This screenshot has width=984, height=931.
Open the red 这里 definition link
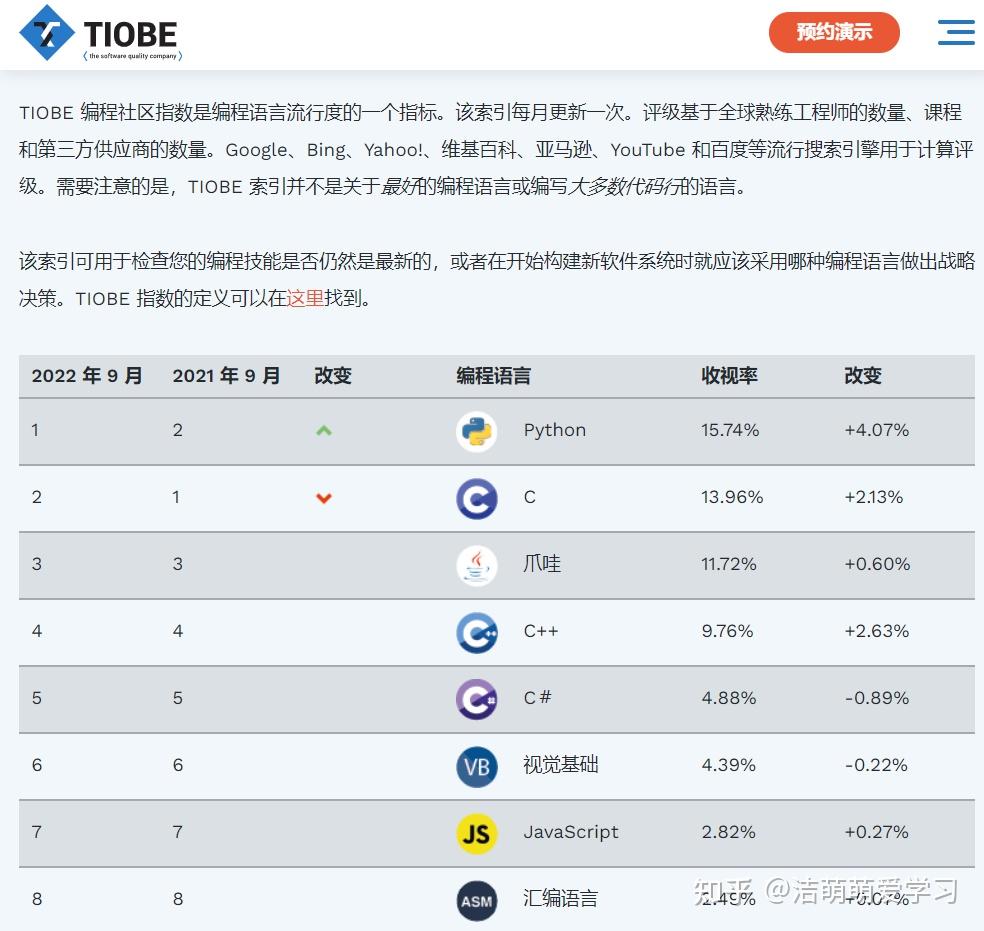[305, 298]
